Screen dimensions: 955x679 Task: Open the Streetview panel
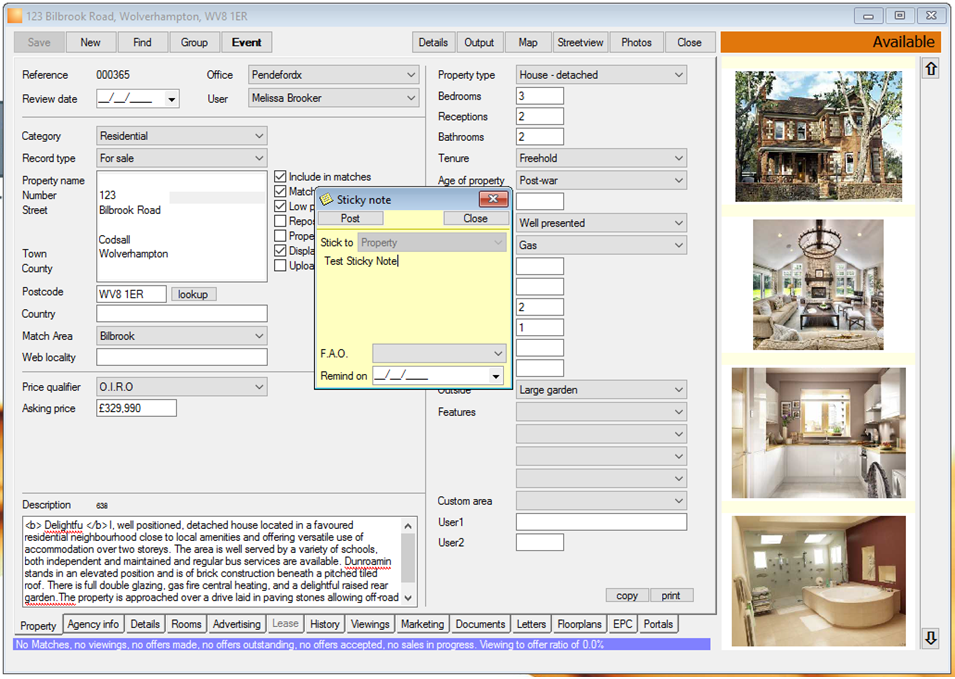(x=580, y=42)
